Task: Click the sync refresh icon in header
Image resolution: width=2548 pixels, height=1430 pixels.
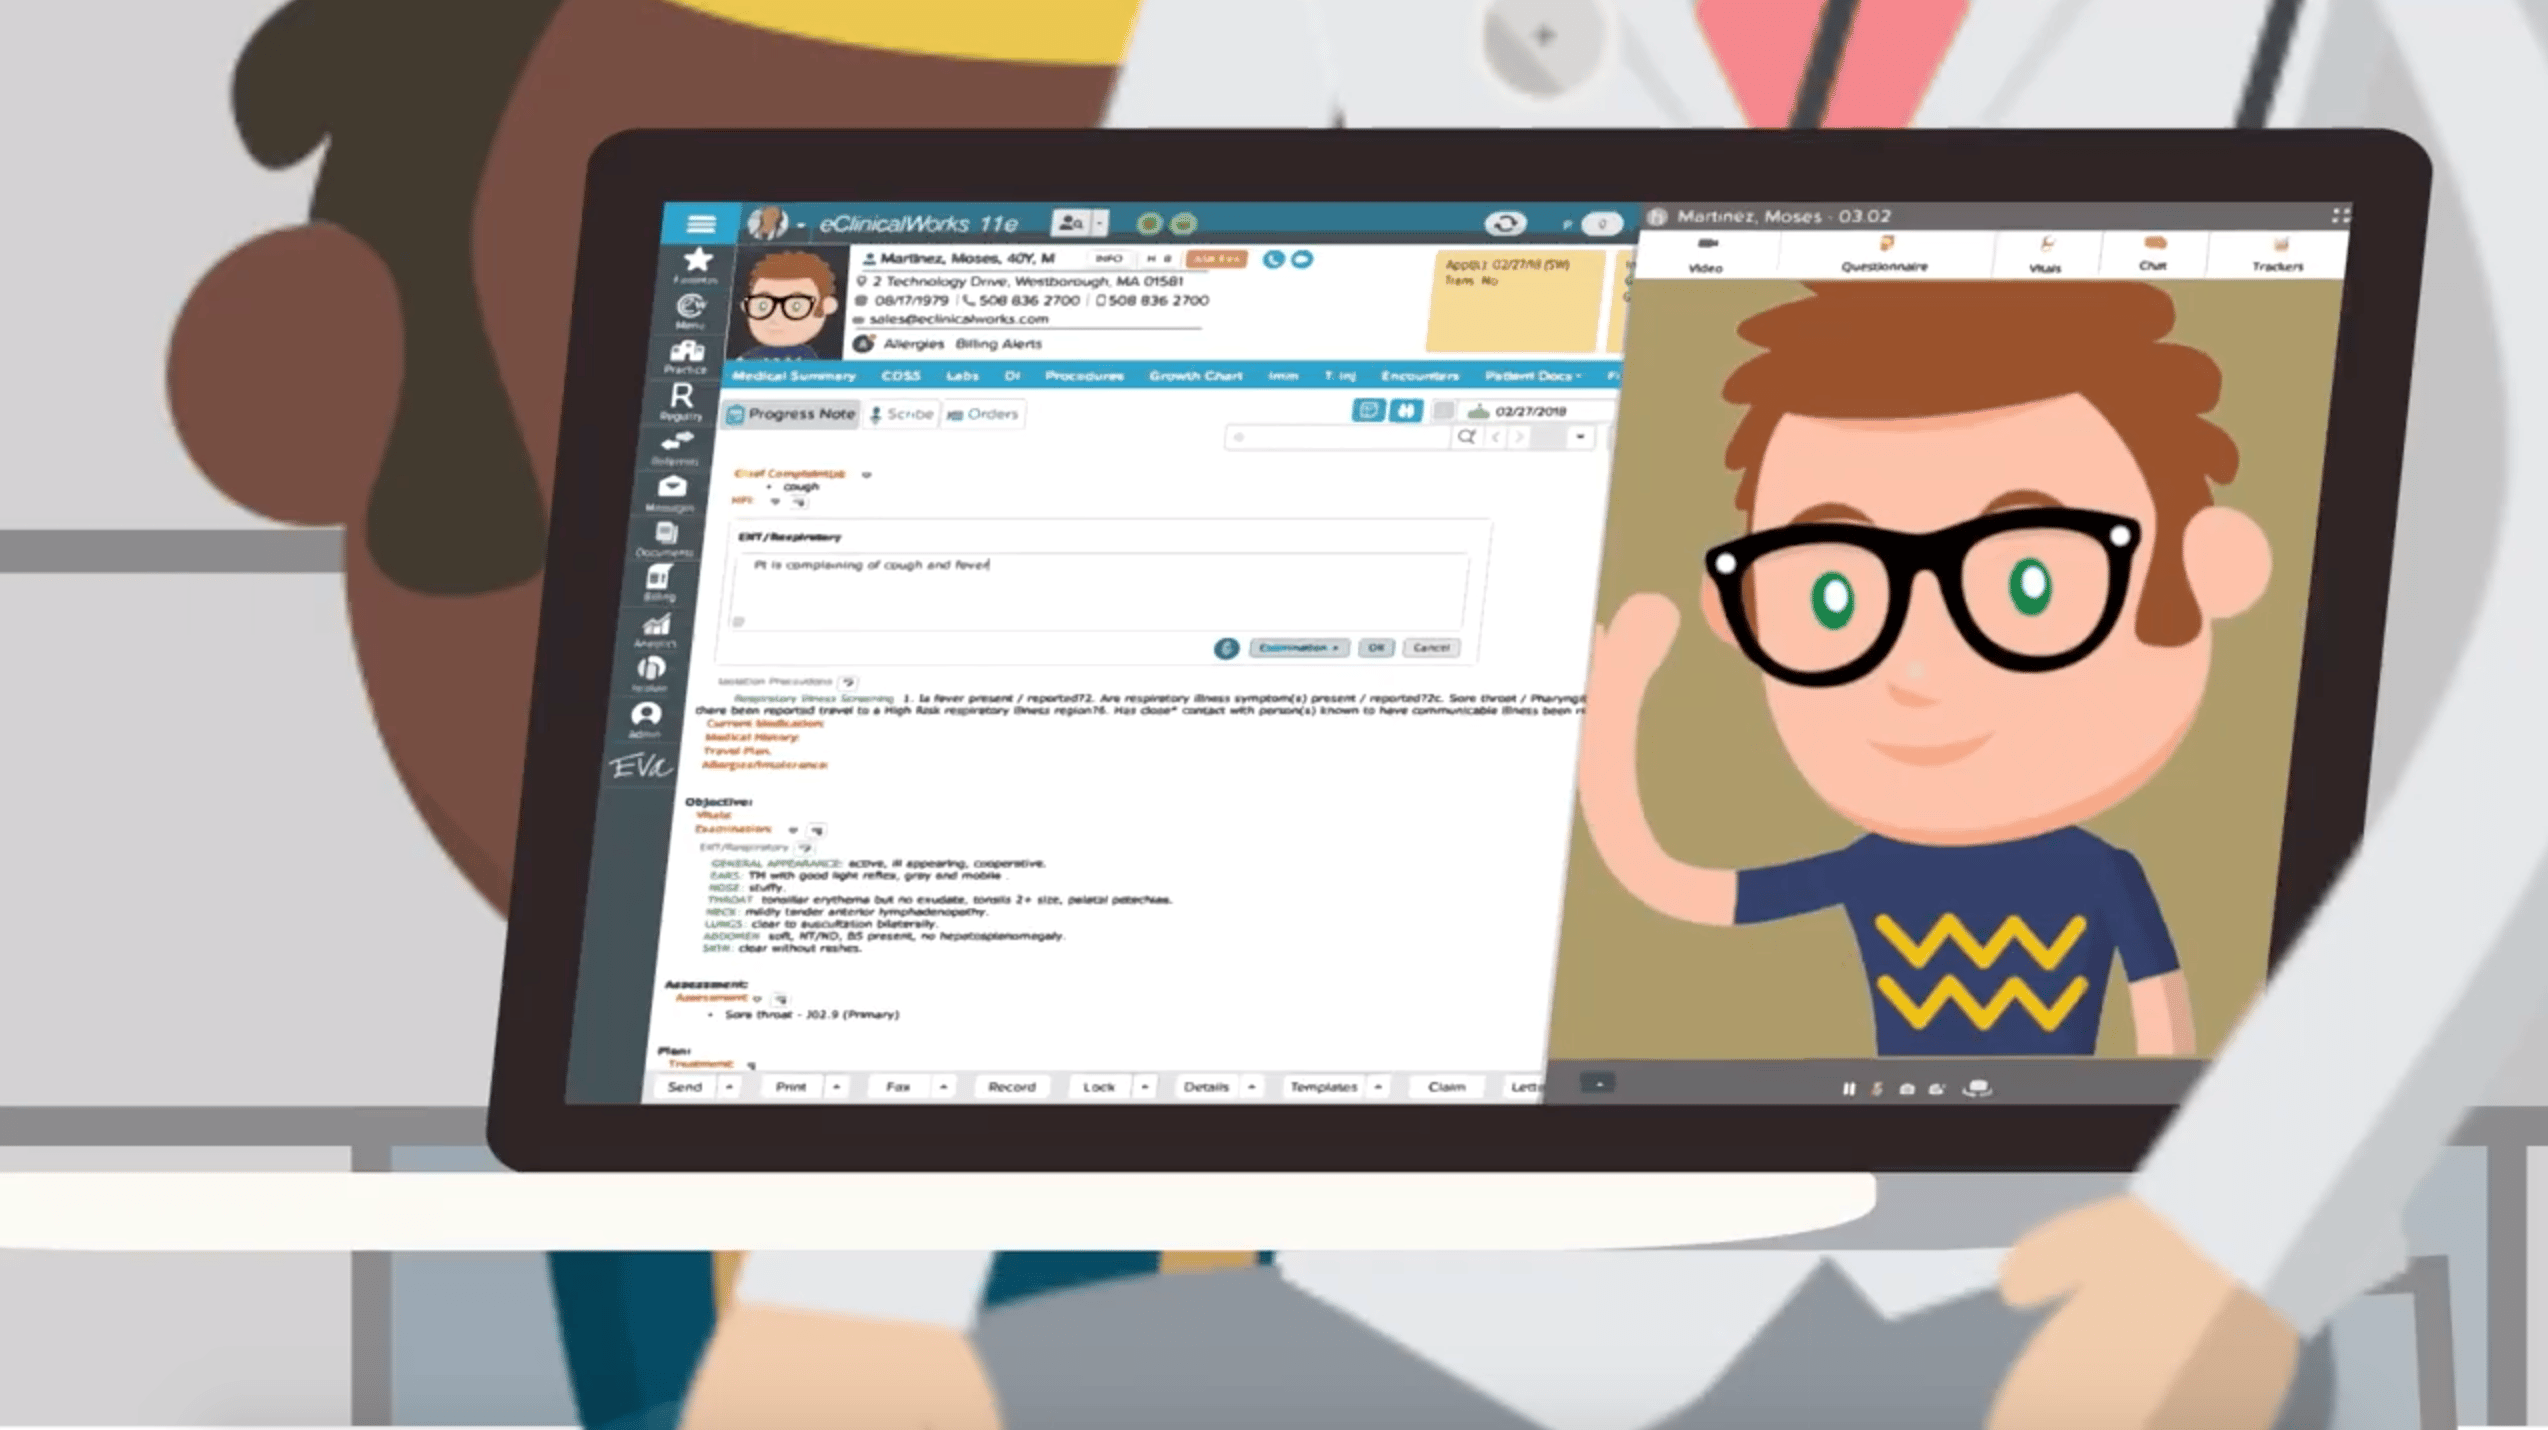Action: click(x=1505, y=224)
